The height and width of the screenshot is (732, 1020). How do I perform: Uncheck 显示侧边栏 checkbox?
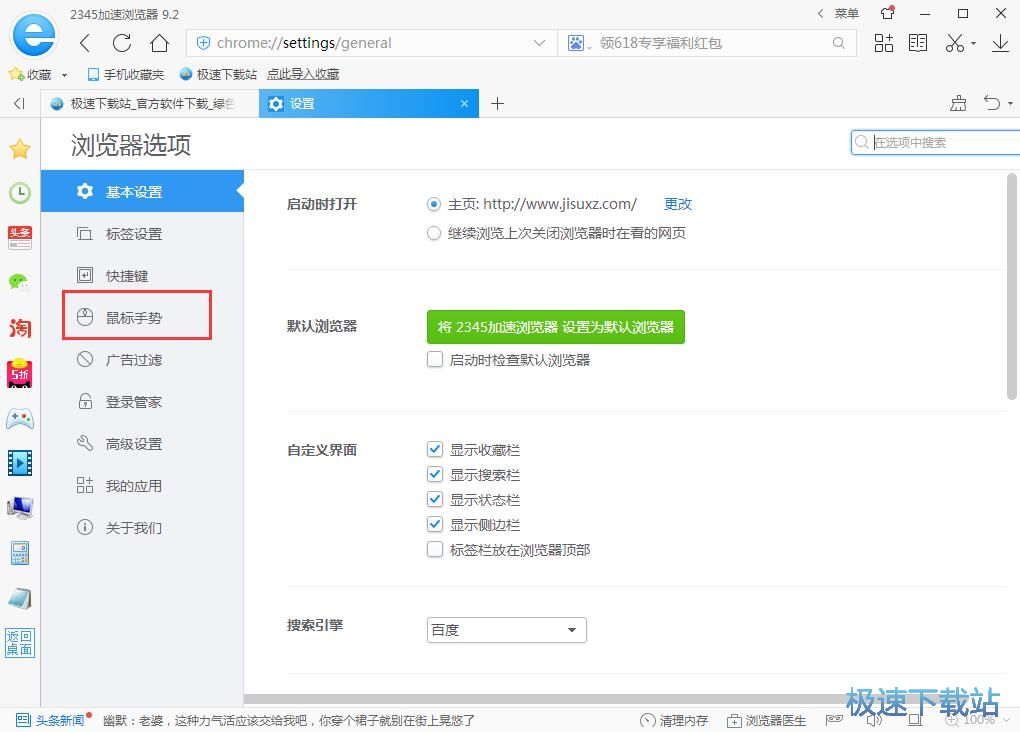pos(435,524)
